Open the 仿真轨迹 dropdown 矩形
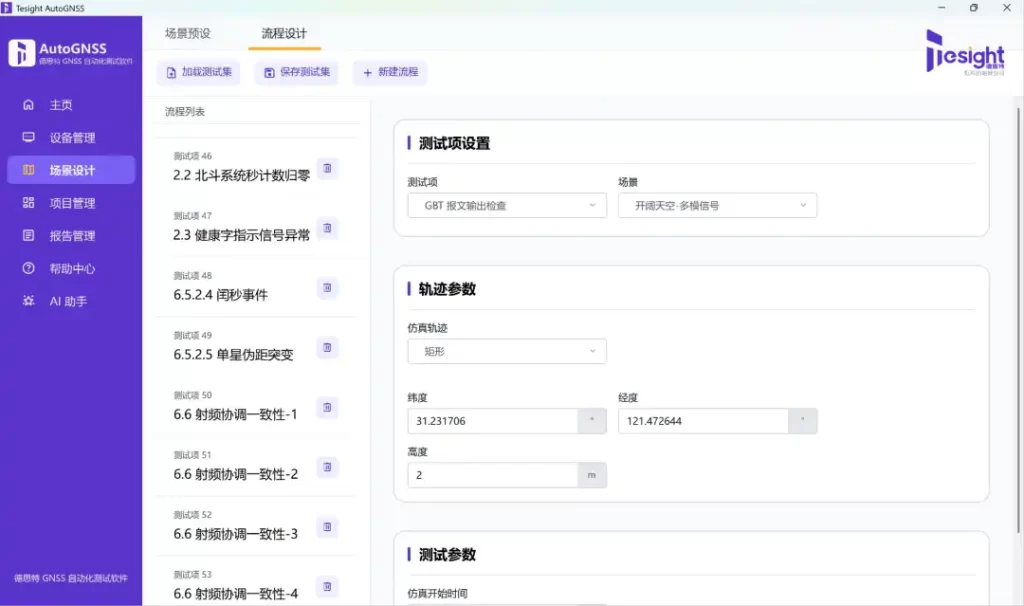The width and height of the screenshot is (1024, 606). pos(507,351)
